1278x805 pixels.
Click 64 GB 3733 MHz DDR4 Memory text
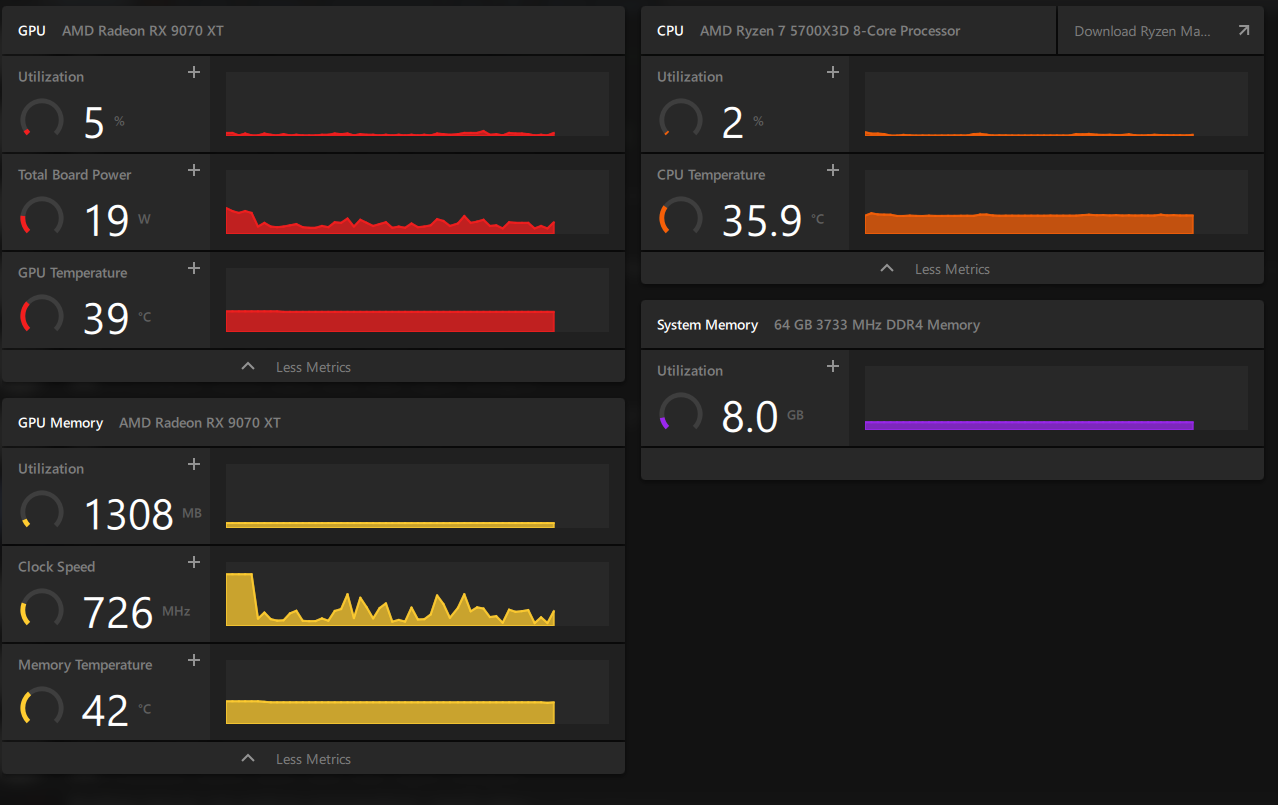pos(877,325)
